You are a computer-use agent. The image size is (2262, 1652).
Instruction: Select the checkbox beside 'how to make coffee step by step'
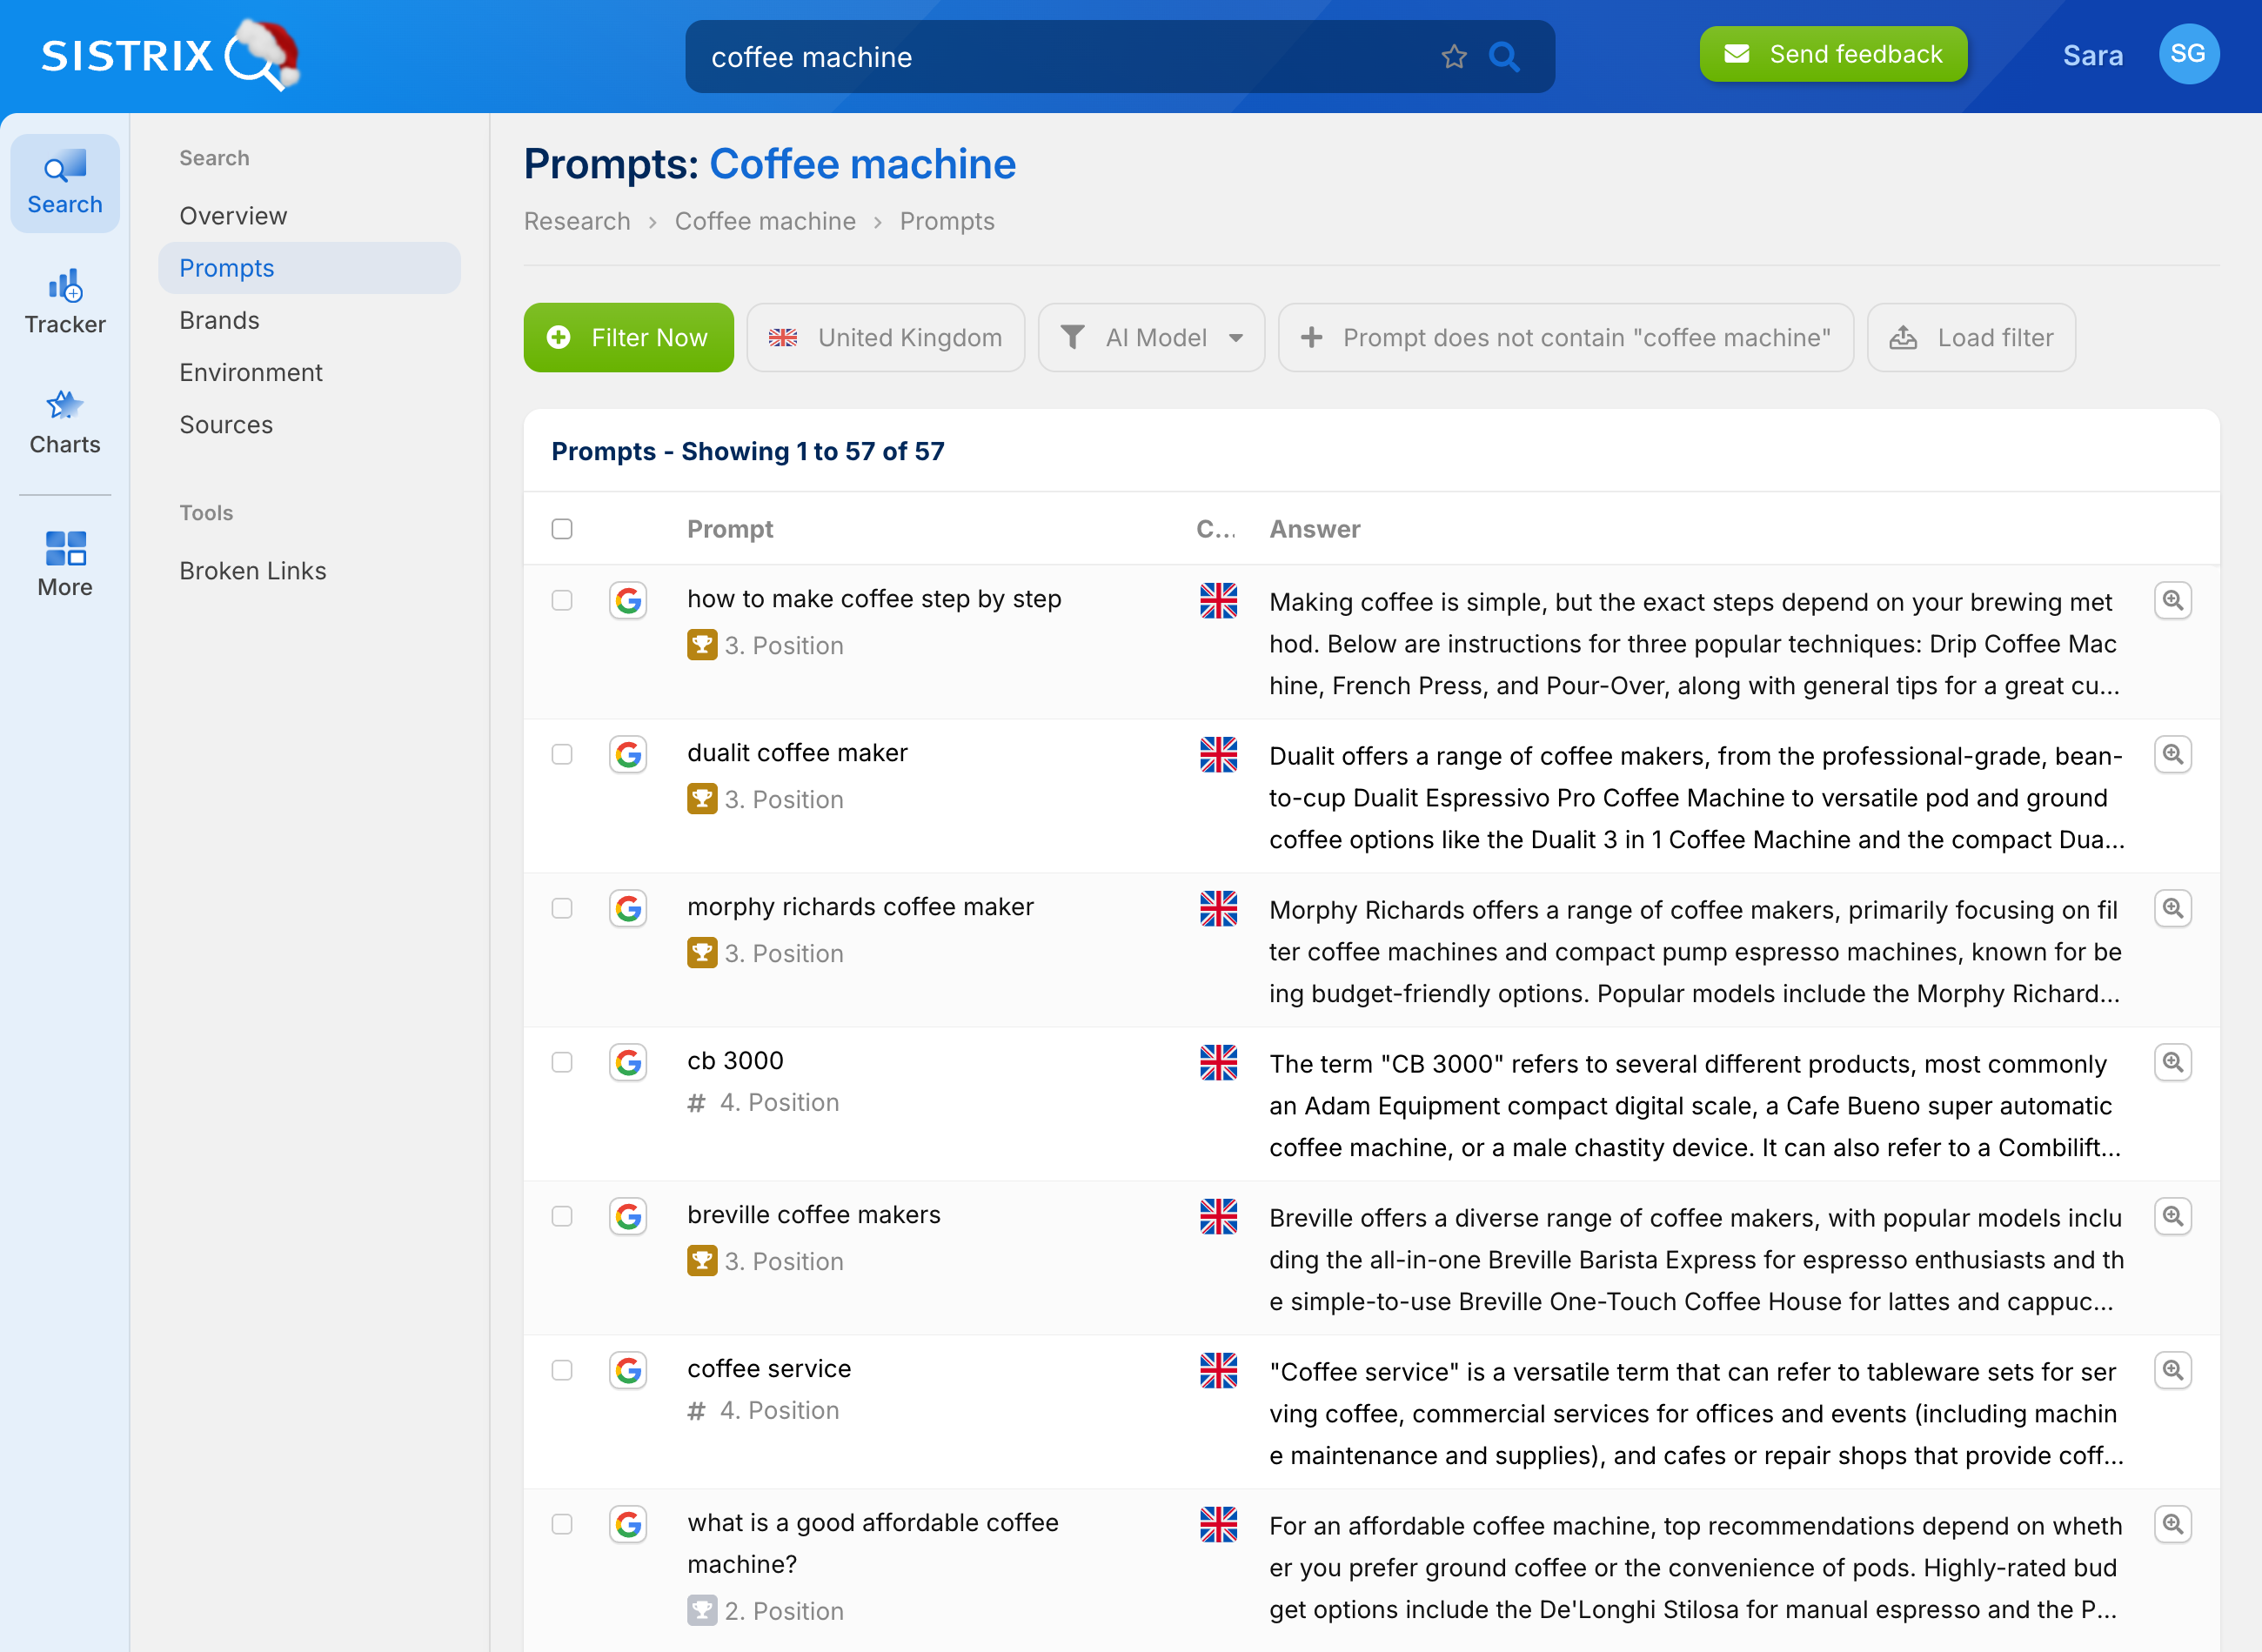[562, 601]
